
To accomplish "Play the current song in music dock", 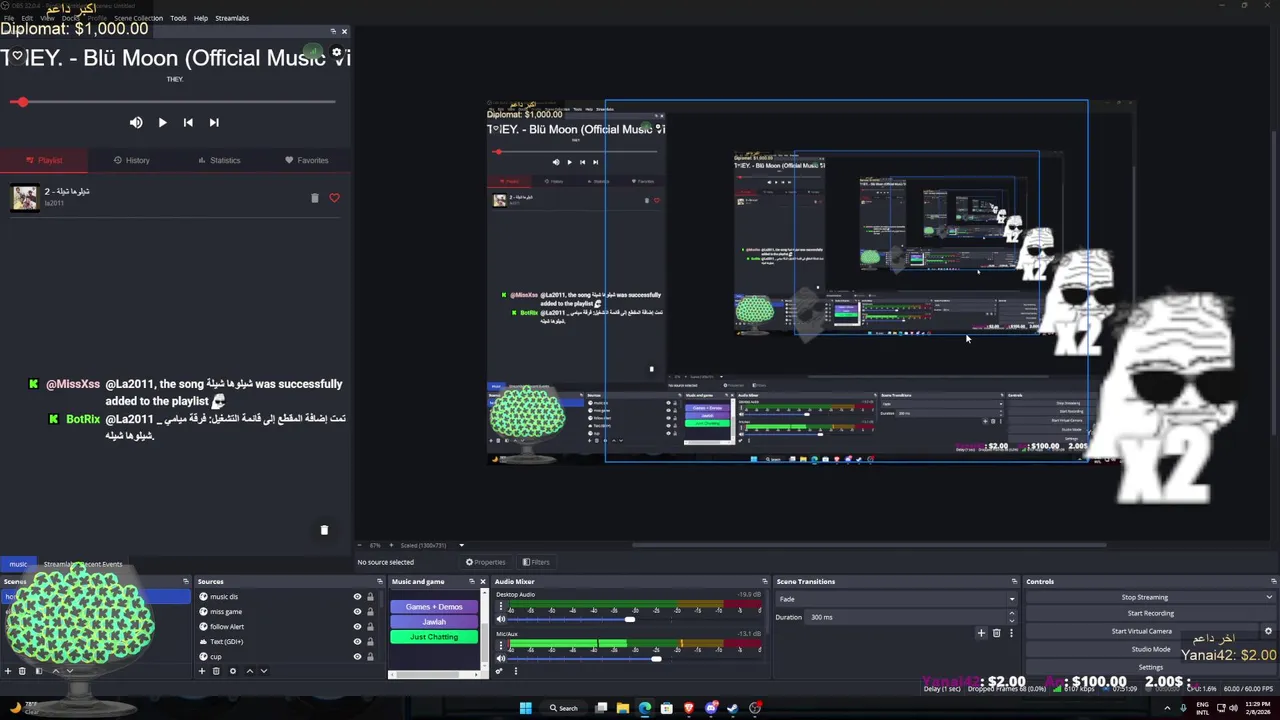I will (162, 122).
